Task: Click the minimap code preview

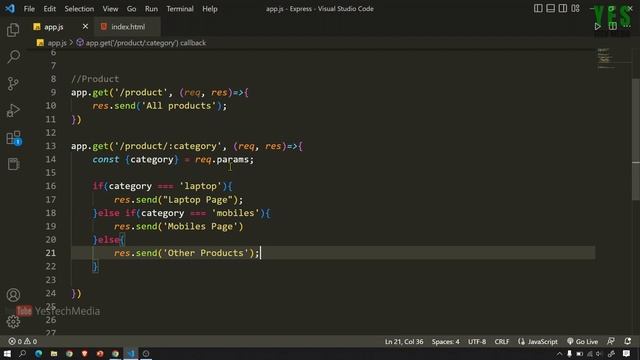Action: (x=606, y=58)
